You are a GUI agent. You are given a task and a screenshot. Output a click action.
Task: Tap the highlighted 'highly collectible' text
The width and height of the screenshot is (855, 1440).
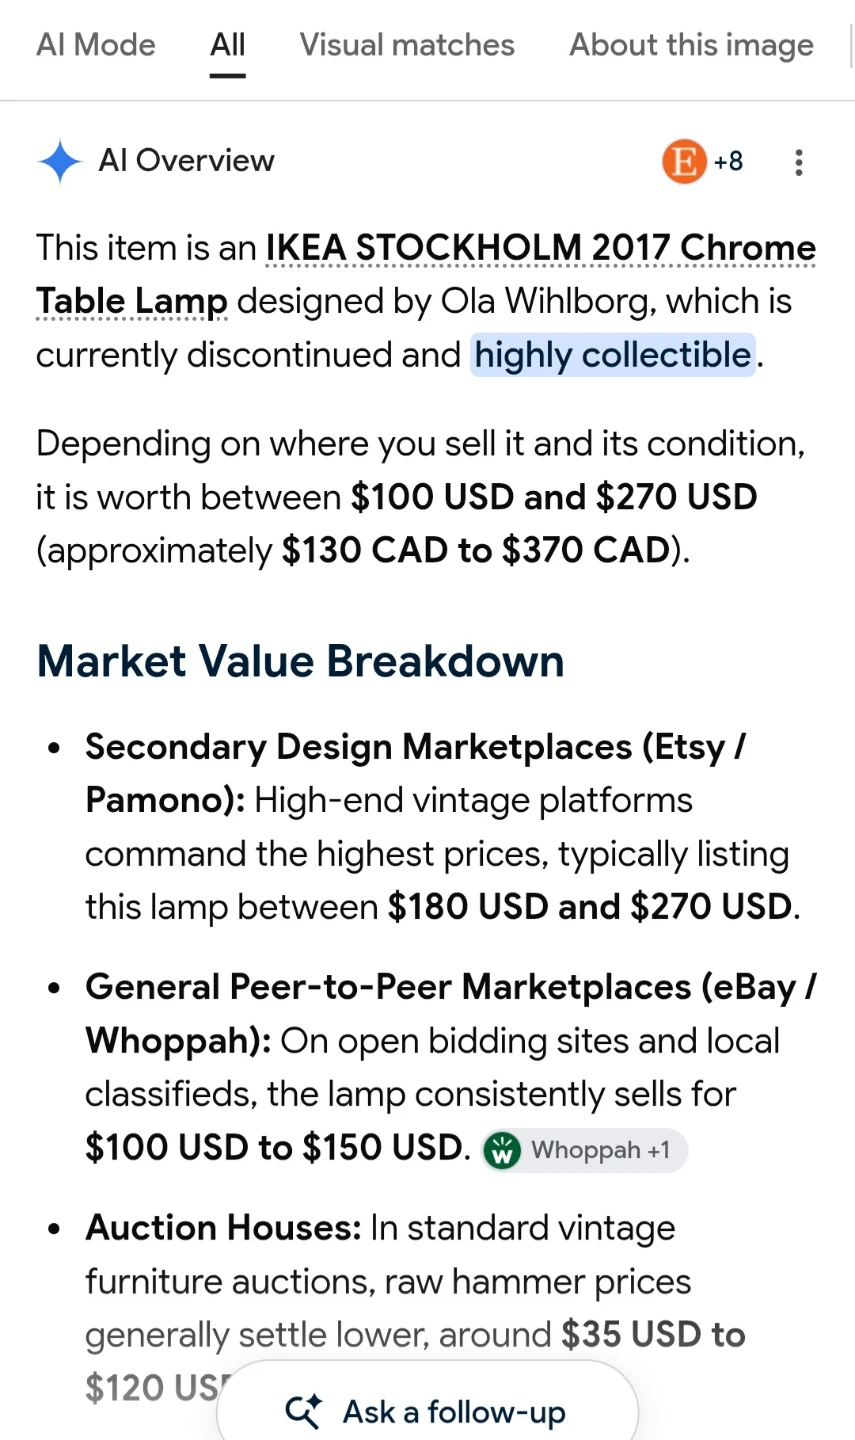[613, 355]
